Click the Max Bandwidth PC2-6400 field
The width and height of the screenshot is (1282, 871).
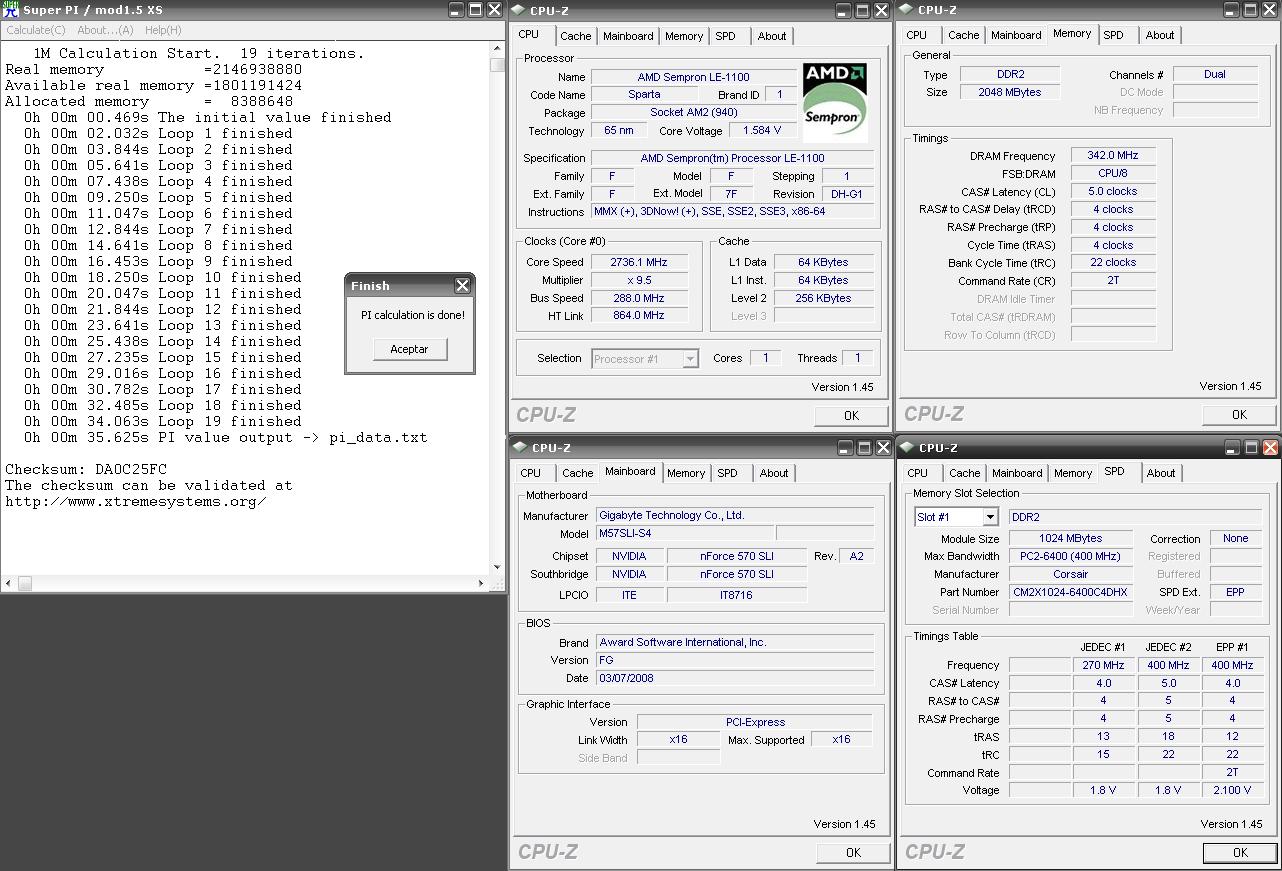(x=1071, y=556)
